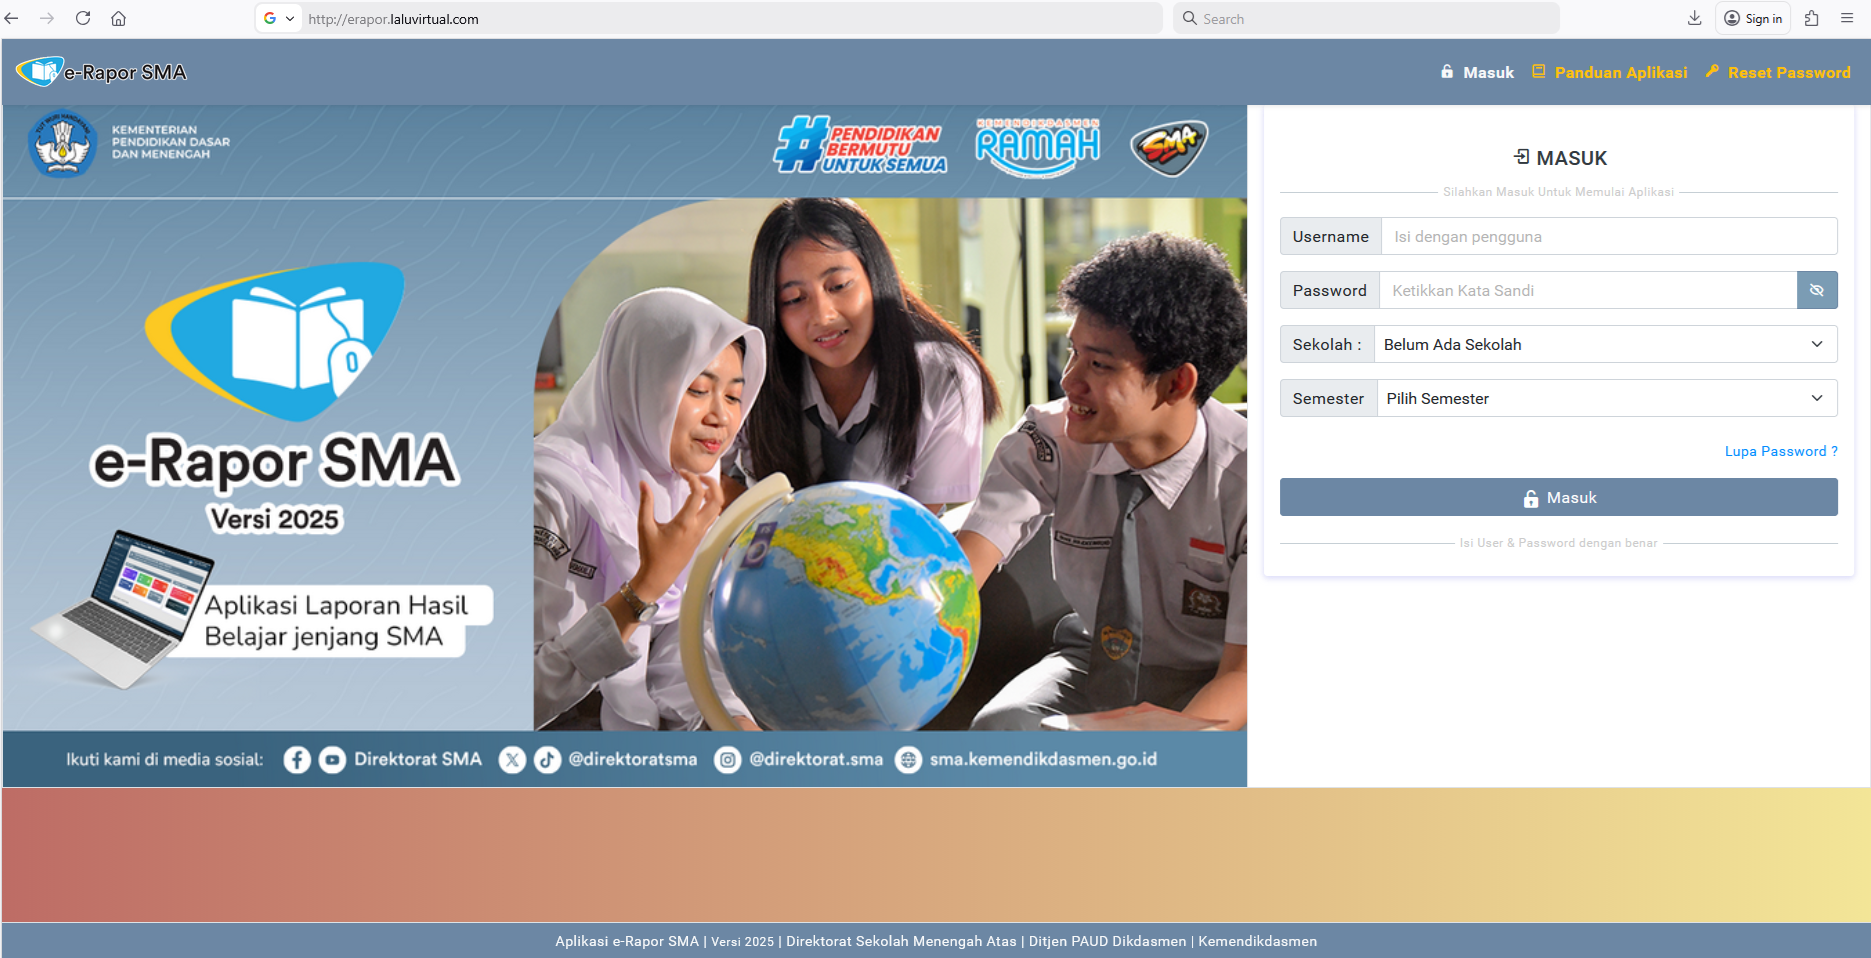This screenshot has width=1871, height=958.
Task: Select Masuk in the top navigation
Action: pyautogui.click(x=1477, y=72)
